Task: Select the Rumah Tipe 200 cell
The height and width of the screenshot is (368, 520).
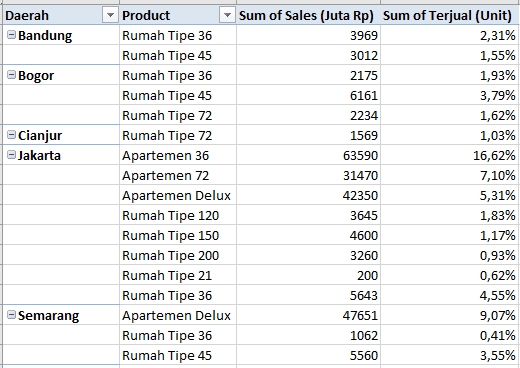Action: click(x=178, y=255)
